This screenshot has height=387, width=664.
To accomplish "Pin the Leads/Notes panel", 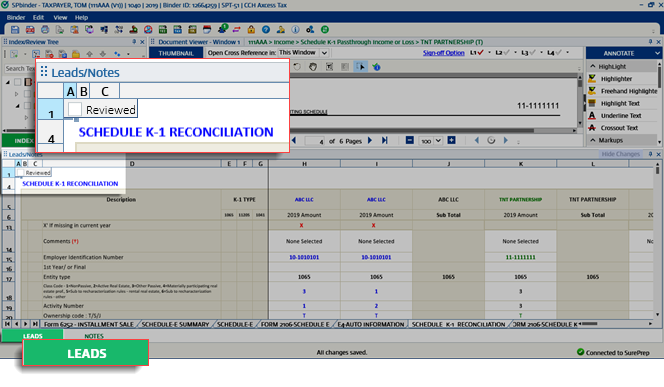I will 650,154.
